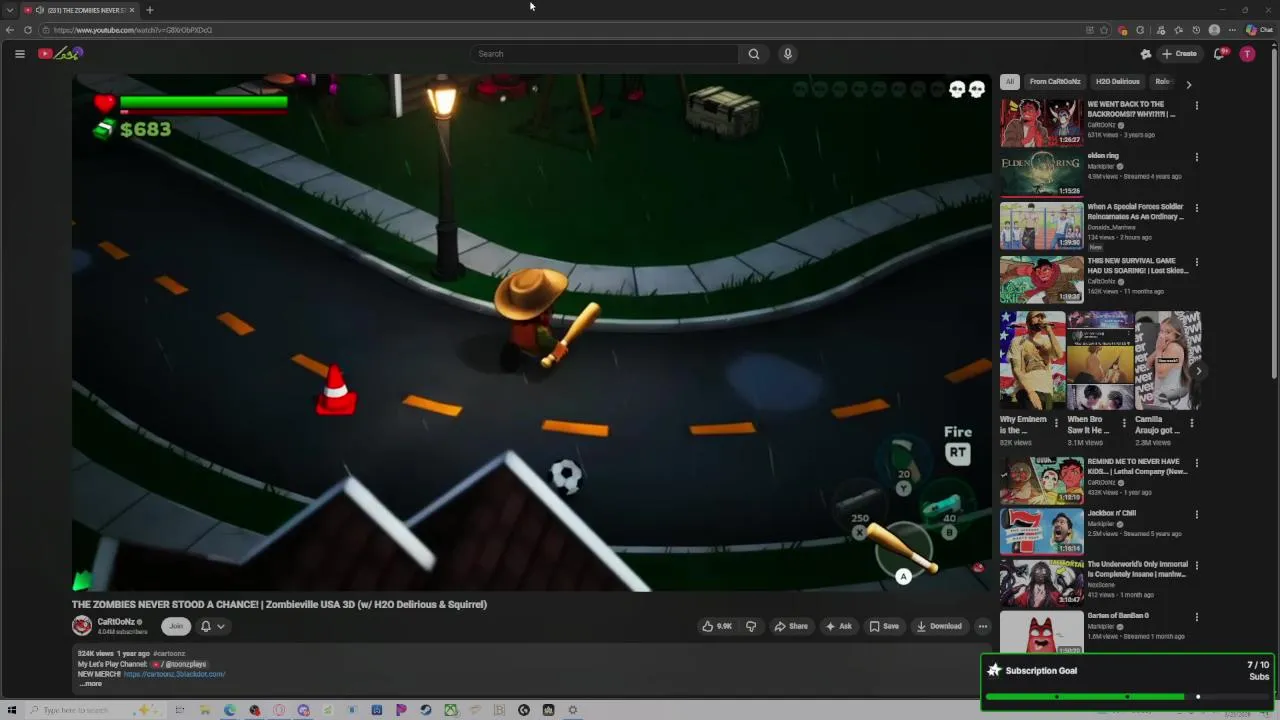Screen dimensions: 1280x720
Task: Mute the tab via speaker icon
Action: pos(39,10)
